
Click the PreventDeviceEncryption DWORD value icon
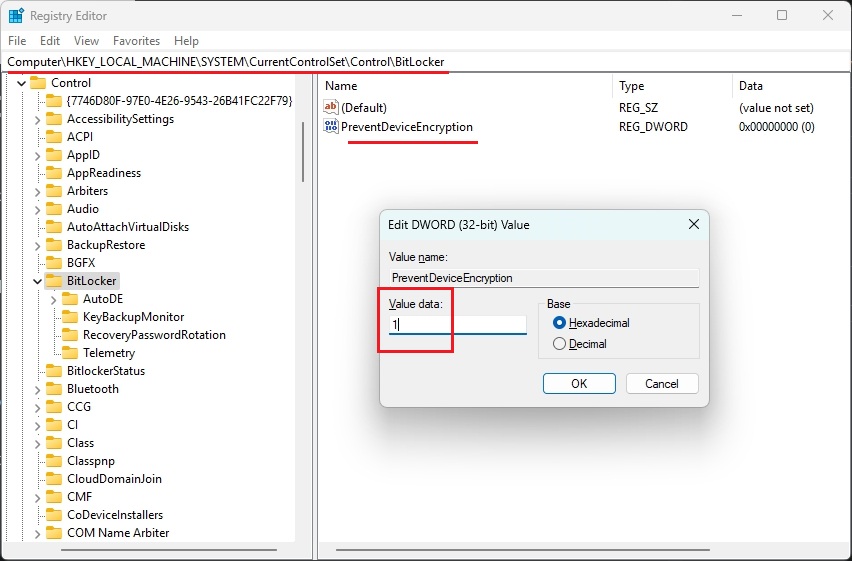331,127
